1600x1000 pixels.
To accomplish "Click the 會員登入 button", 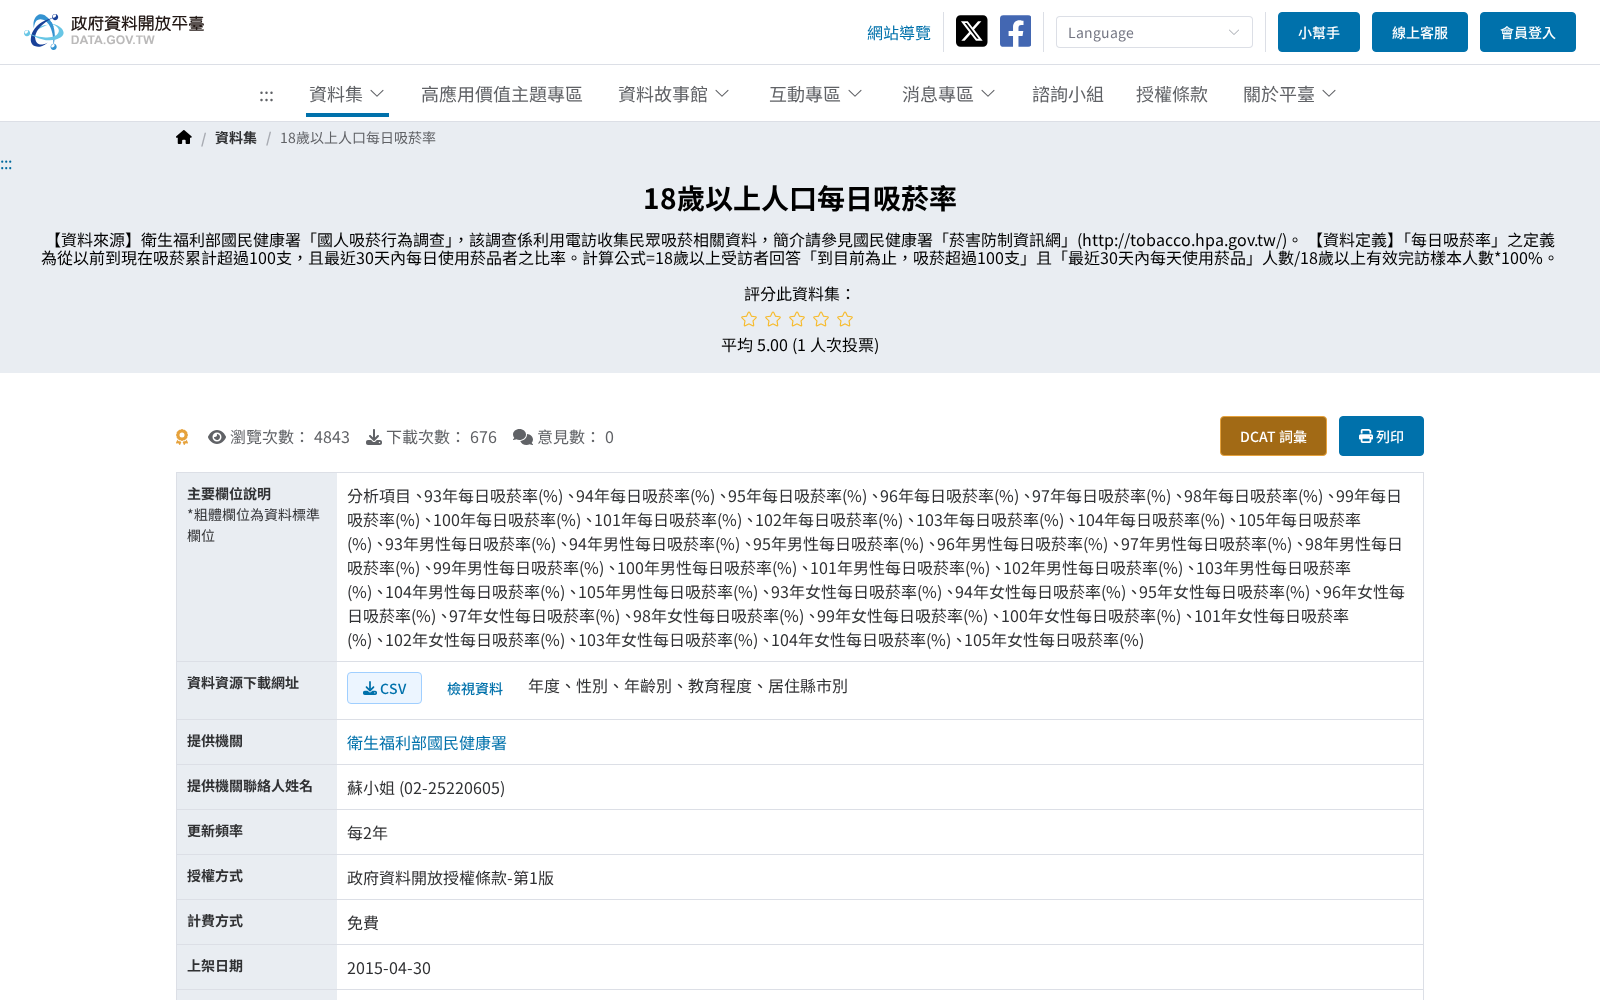I will (x=1528, y=32).
